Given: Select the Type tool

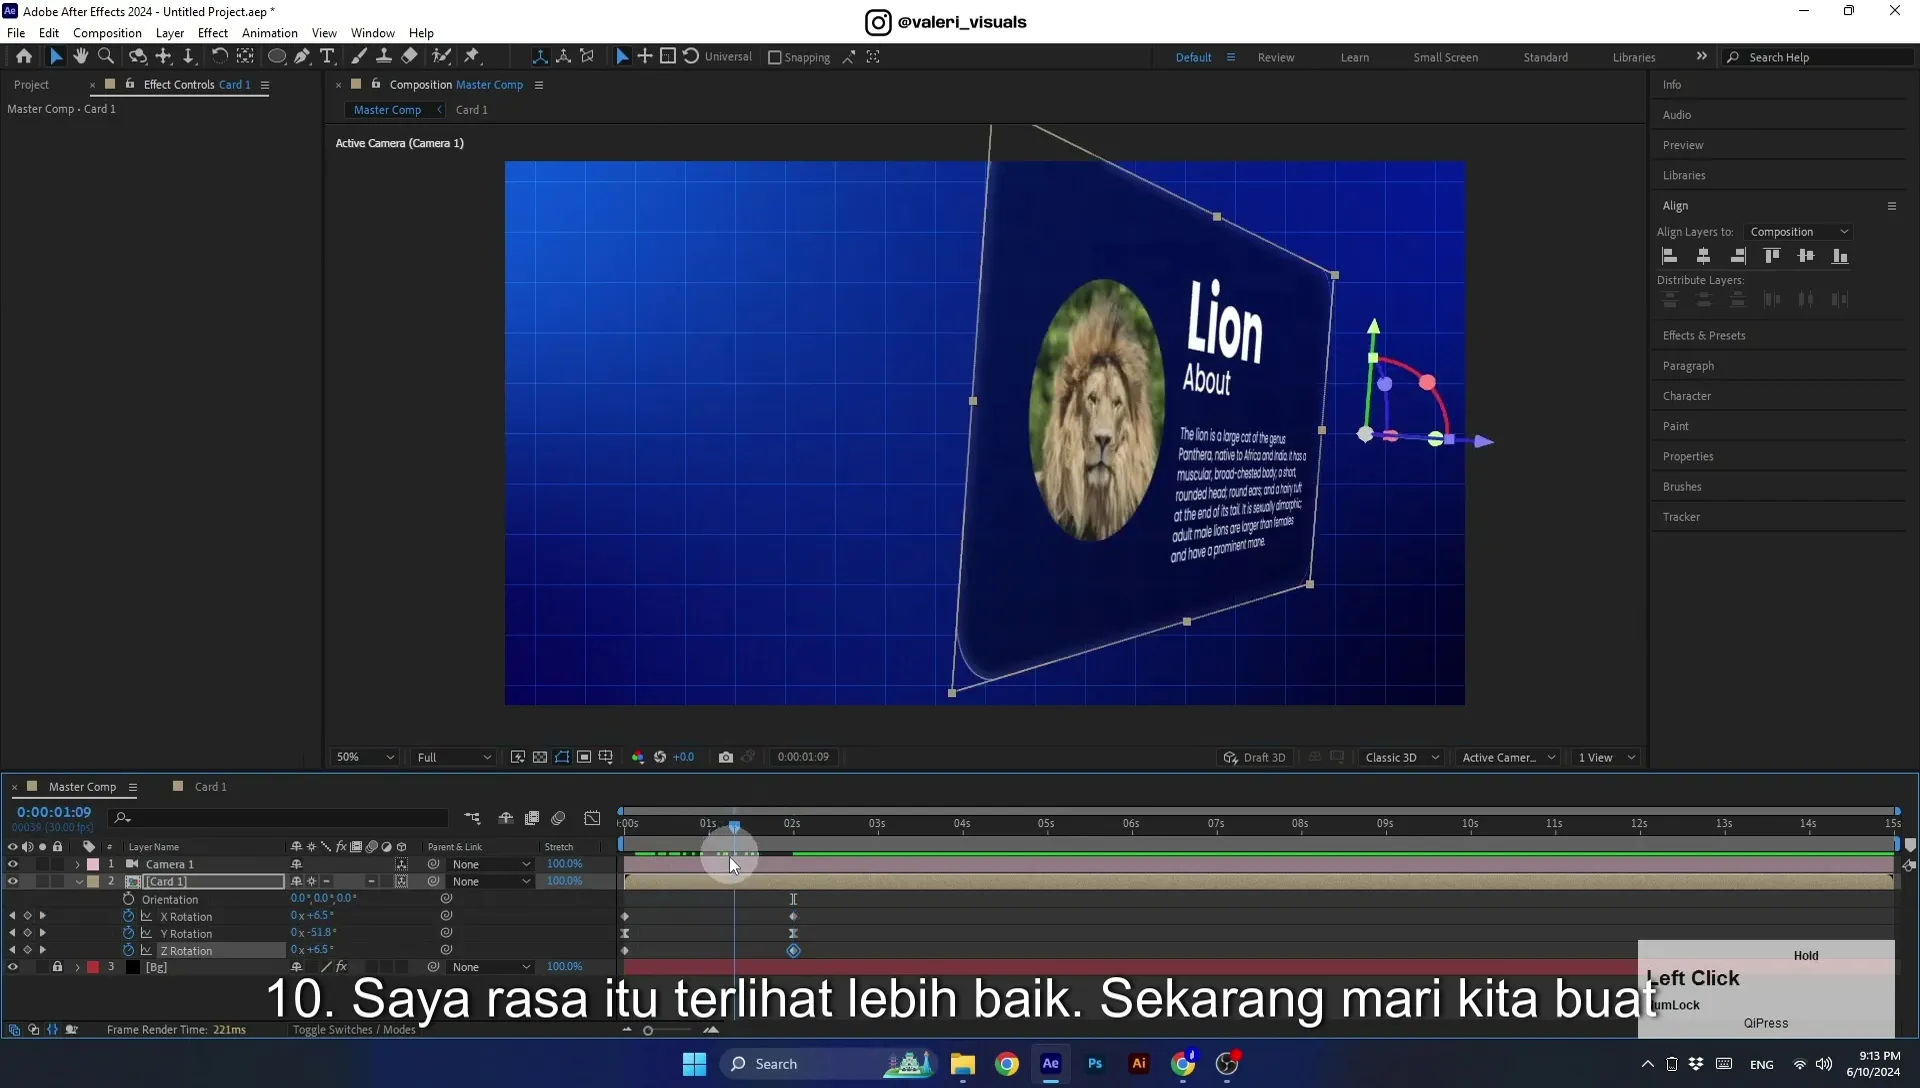Looking at the screenshot, I should [327, 57].
